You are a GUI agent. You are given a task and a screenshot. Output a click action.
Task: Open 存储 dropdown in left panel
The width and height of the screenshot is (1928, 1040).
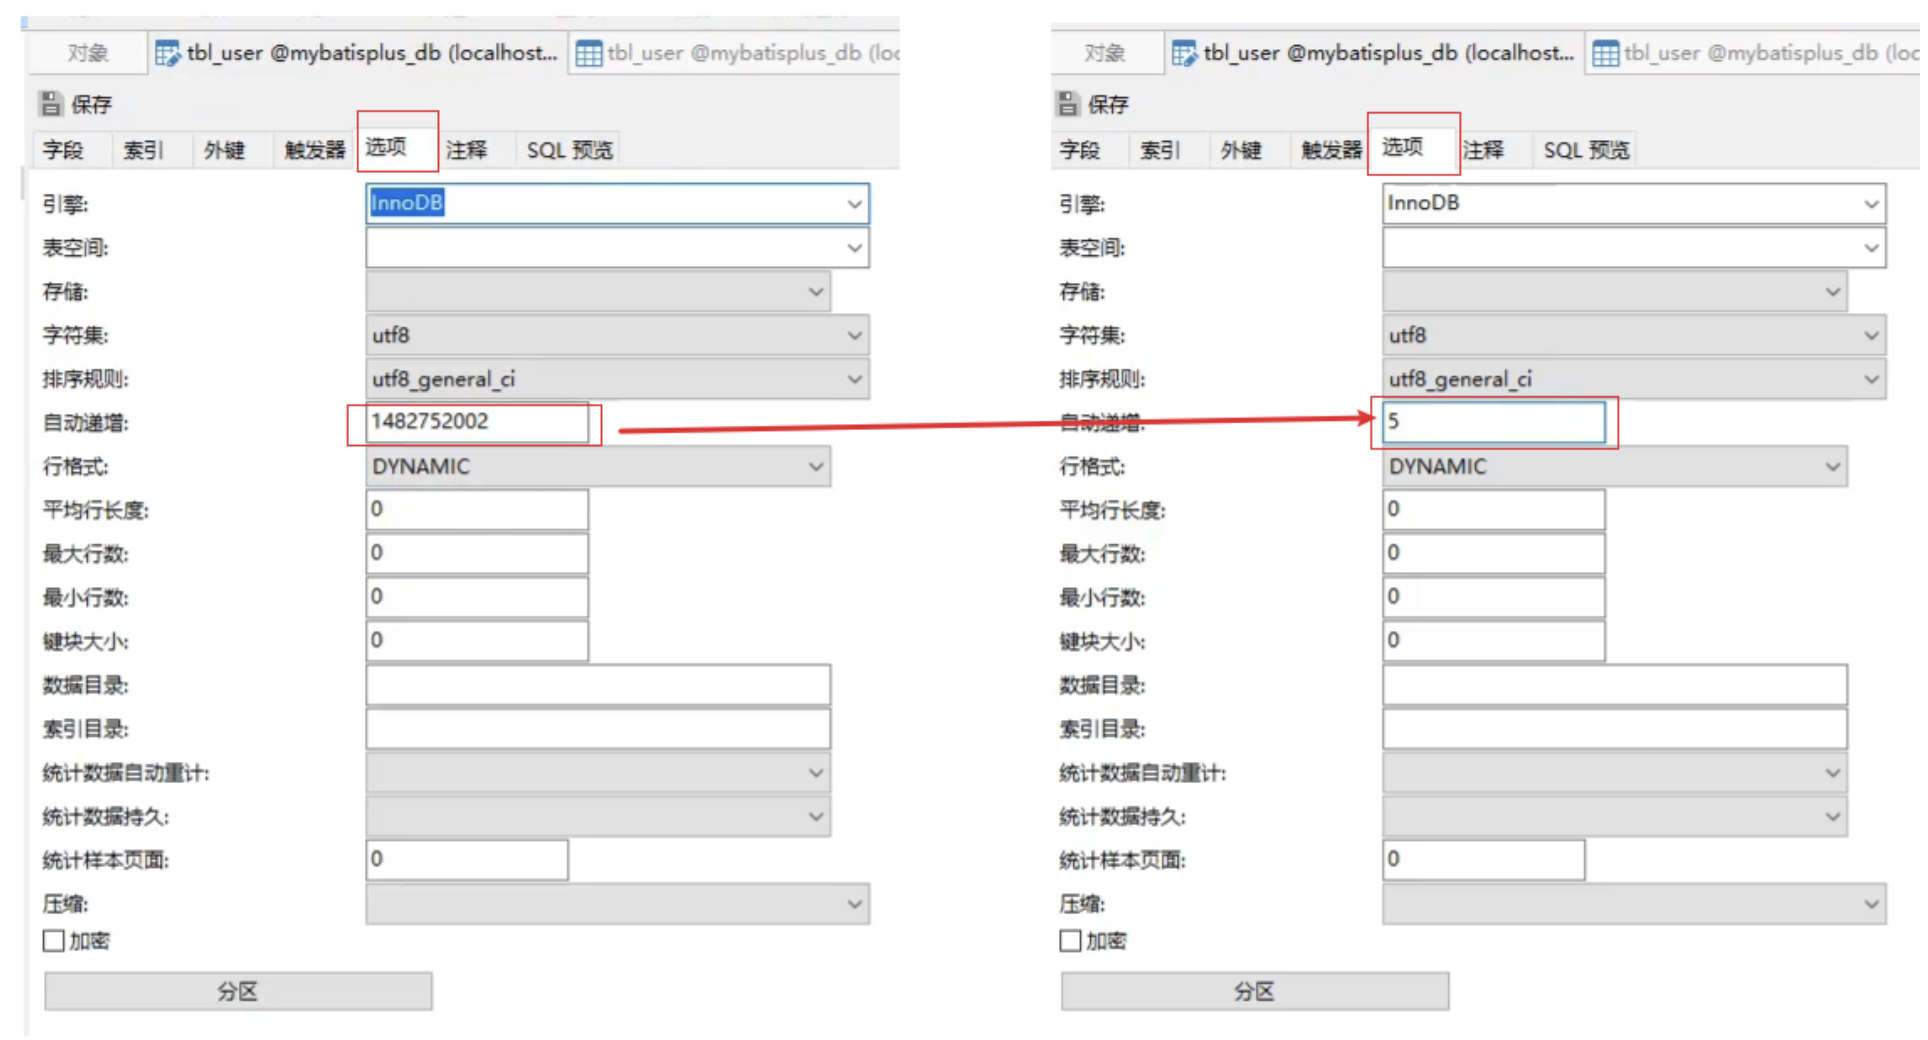(x=598, y=291)
